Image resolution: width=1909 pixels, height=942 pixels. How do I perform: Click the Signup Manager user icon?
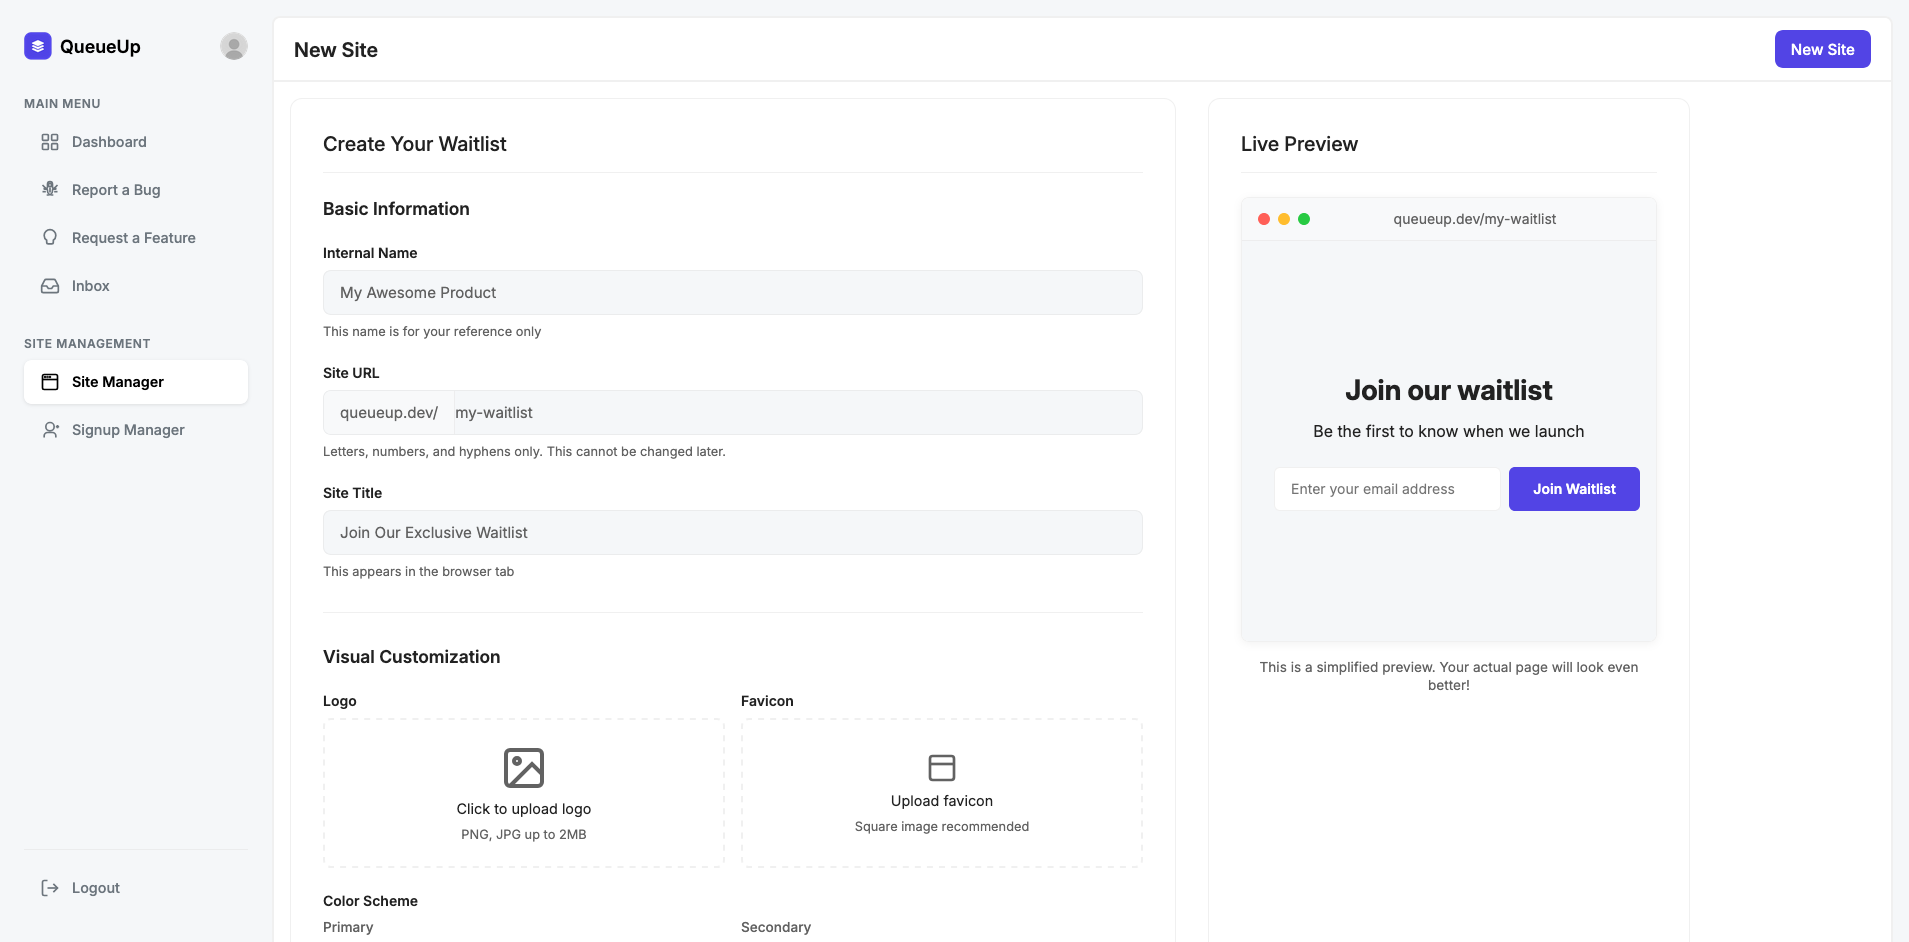coord(50,430)
